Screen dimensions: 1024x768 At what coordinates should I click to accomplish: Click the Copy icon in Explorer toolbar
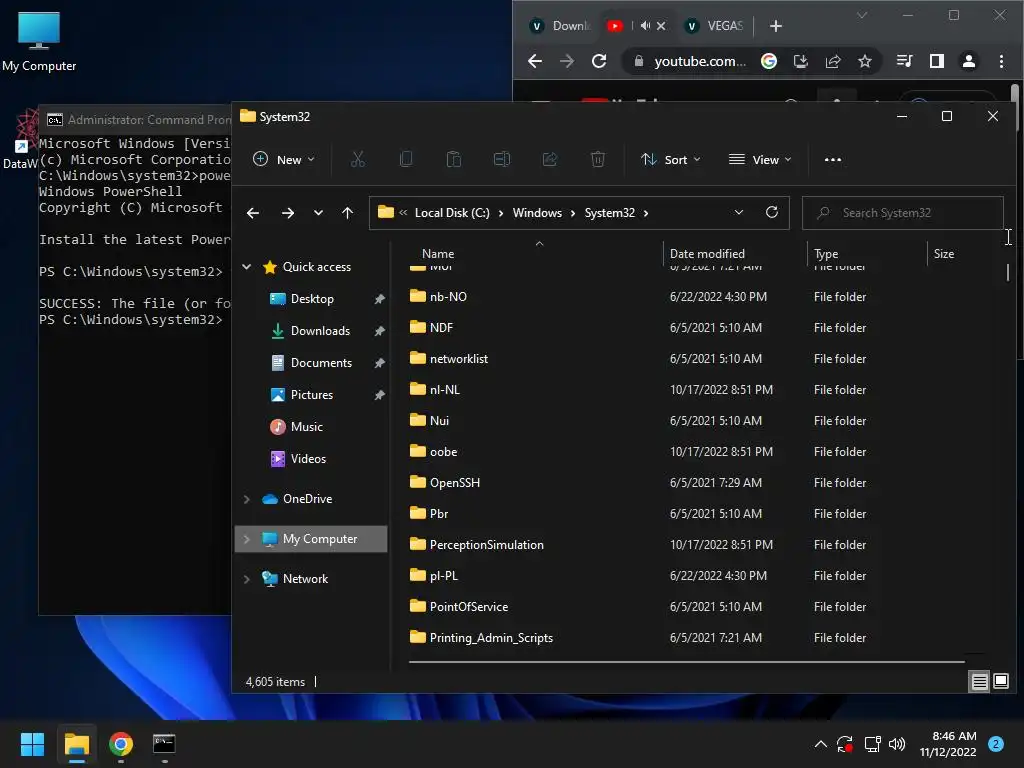[x=406, y=159]
